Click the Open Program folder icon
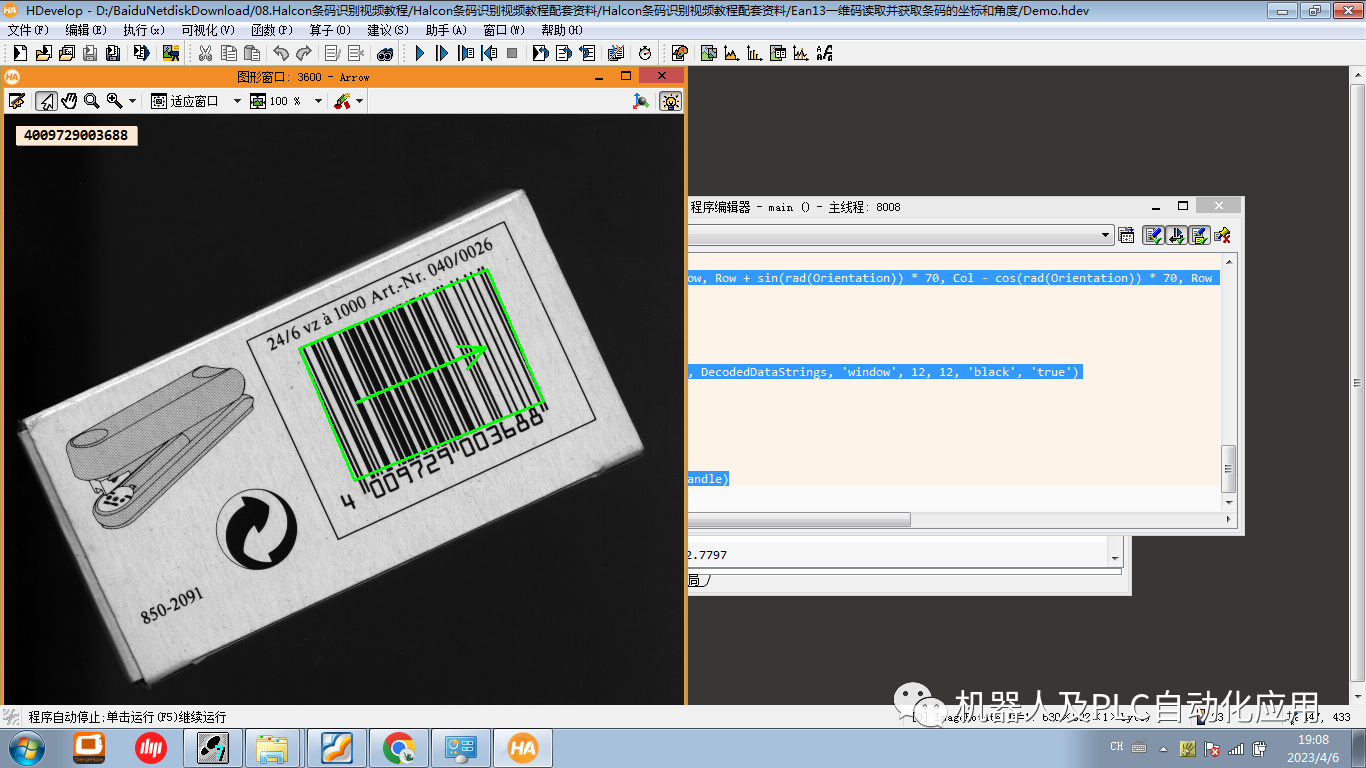Viewport: 1366px width, 768px height. [43, 53]
